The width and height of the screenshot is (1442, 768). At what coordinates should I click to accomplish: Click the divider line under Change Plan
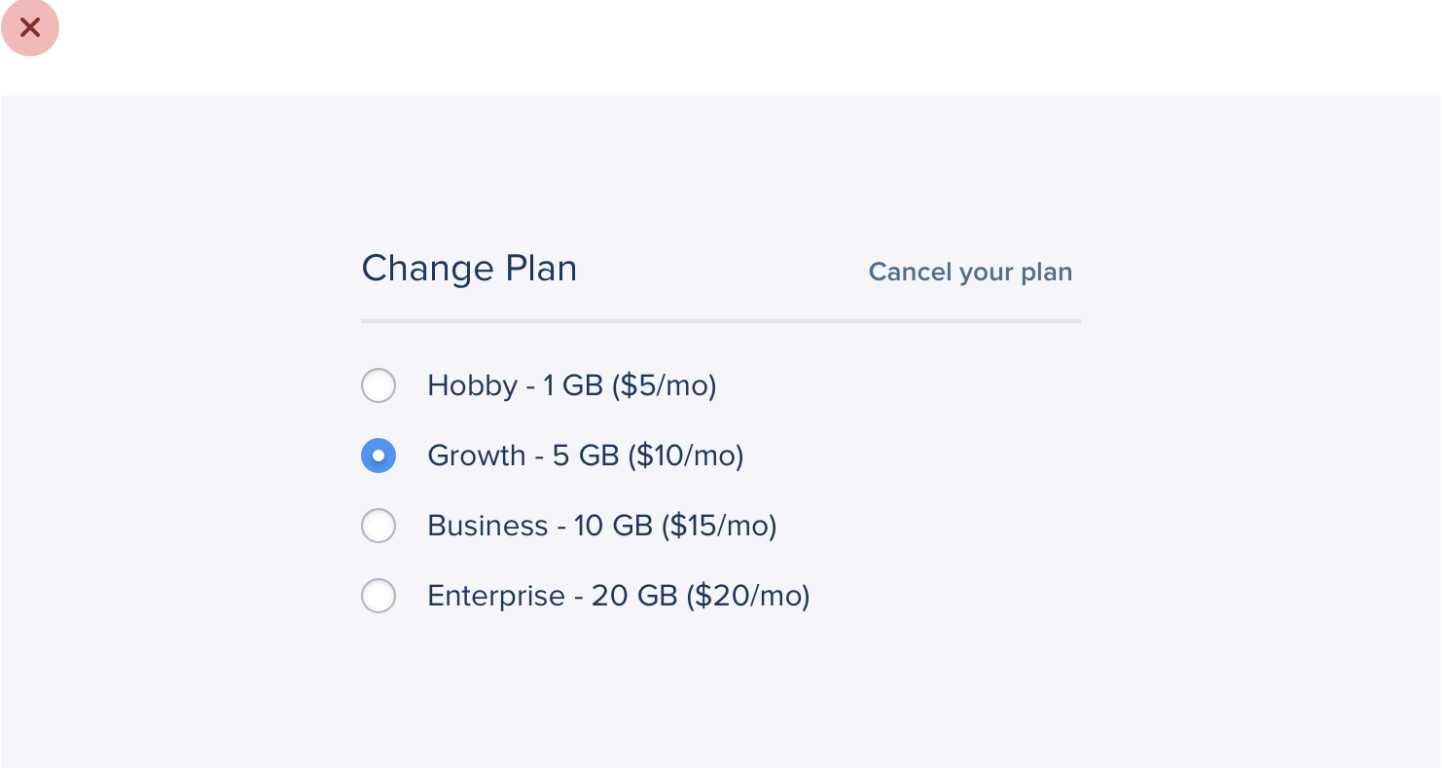pos(720,321)
